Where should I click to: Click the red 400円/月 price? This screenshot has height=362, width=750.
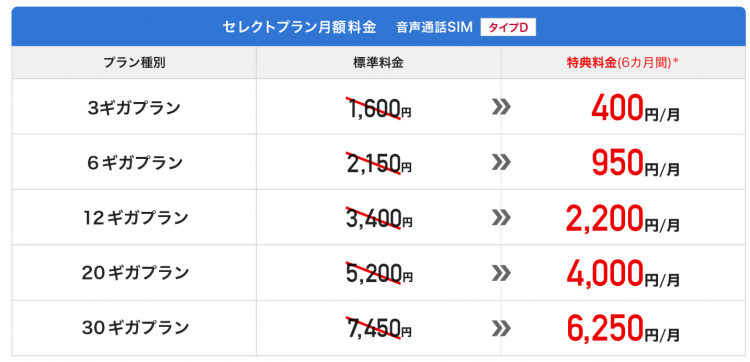(635, 109)
